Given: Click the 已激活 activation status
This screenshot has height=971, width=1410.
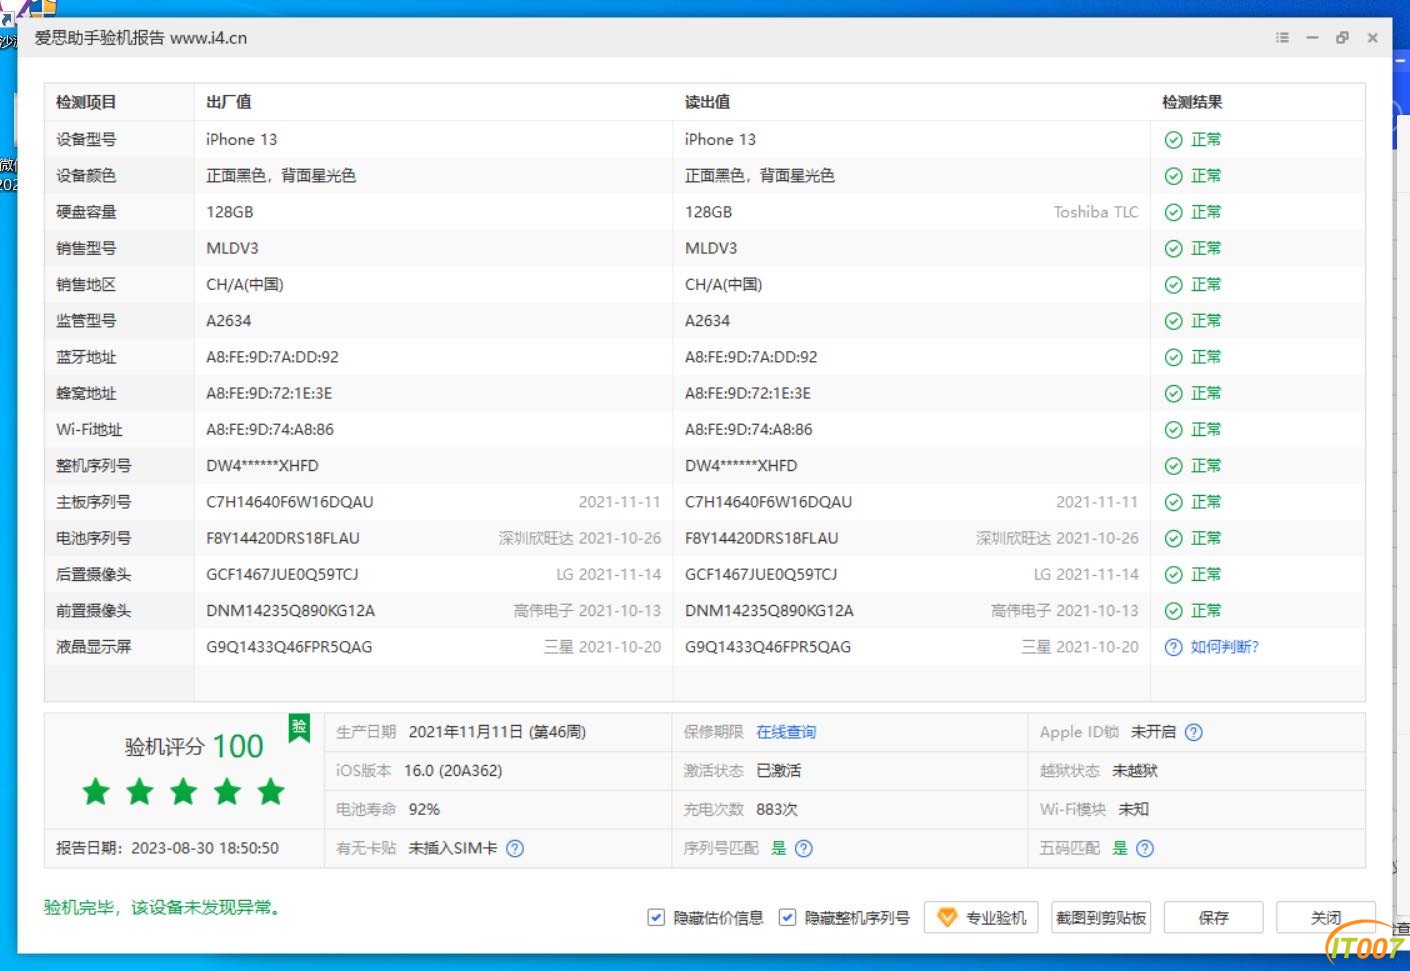Looking at the screenshot, I should [x=779, y=771].
